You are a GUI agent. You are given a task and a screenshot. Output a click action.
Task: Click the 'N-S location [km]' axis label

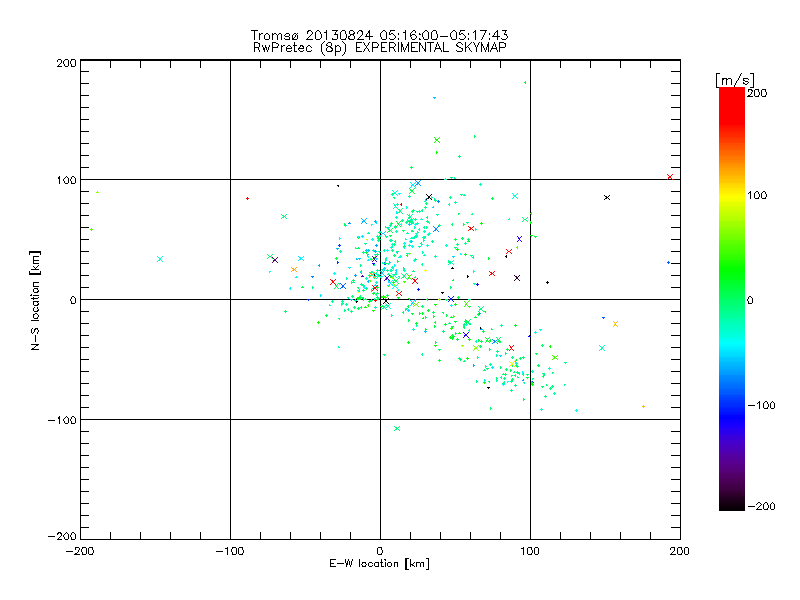pos(35,300)
